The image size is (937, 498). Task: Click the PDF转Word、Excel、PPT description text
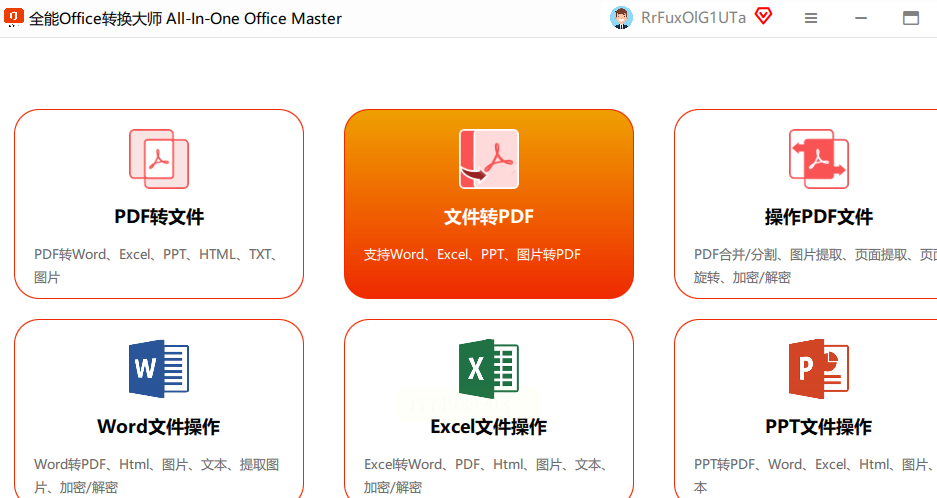tap(157, 266)
